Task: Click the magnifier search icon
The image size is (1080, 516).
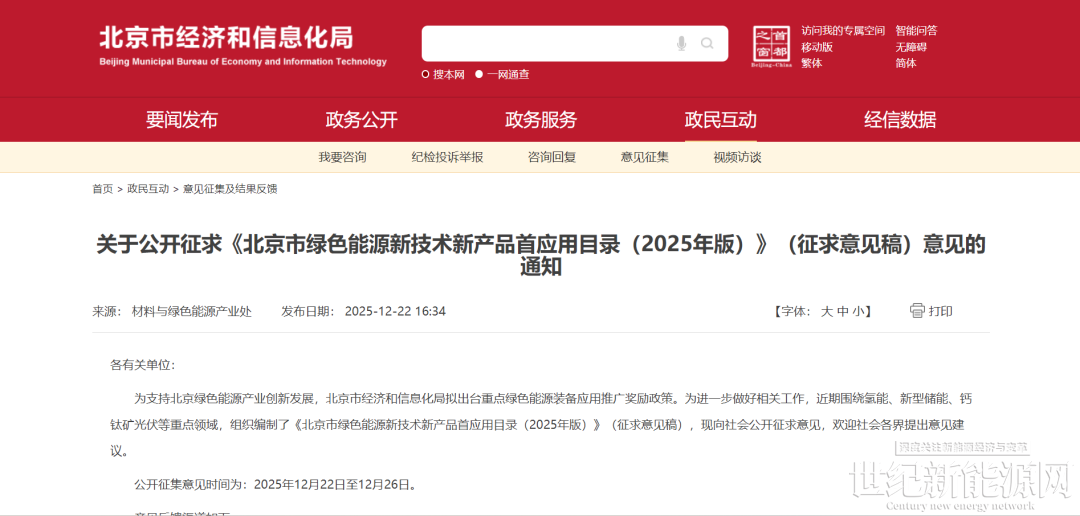Action: coord(707,43)
